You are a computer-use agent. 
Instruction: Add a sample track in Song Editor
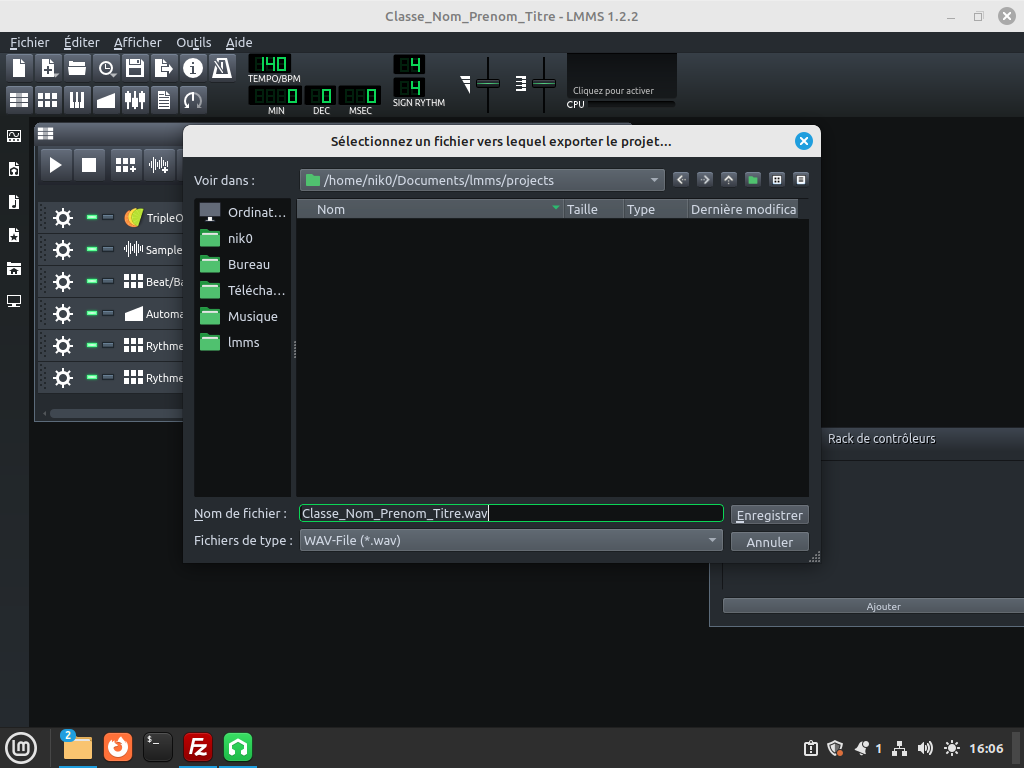pyautogui.click(x=159, y=165)
